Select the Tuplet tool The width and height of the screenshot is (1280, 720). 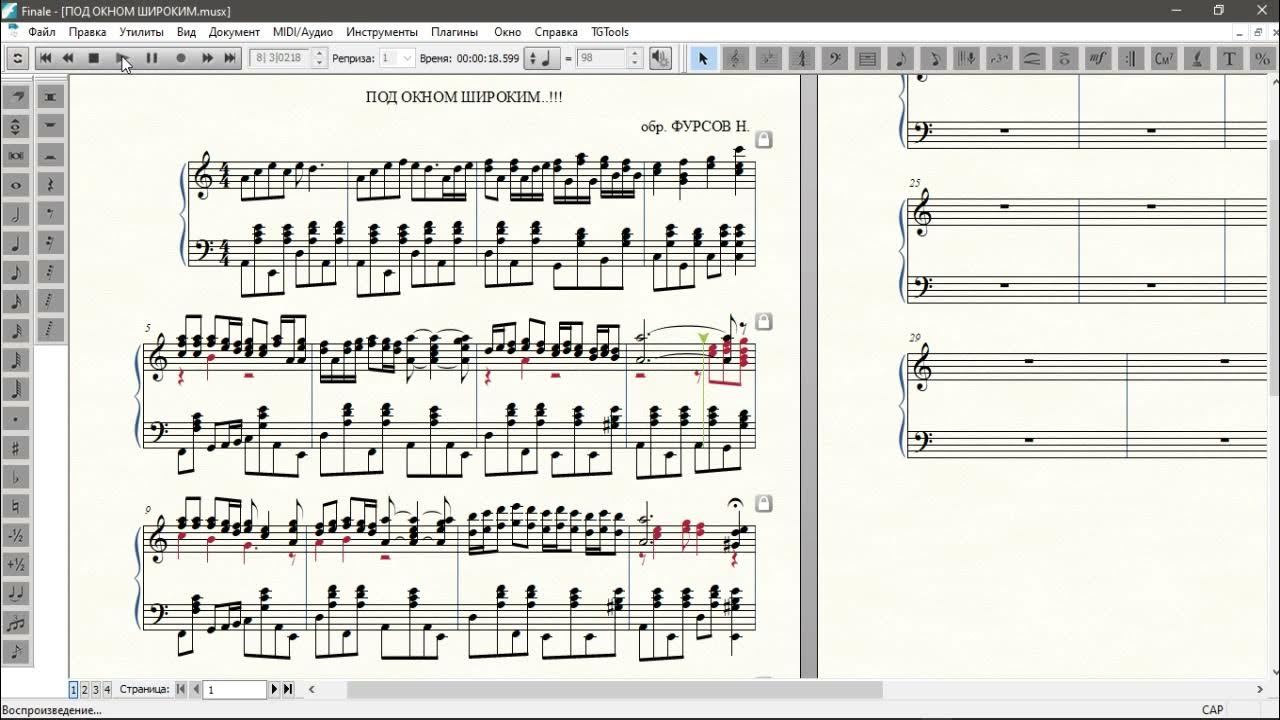(x=1000, y=58)
